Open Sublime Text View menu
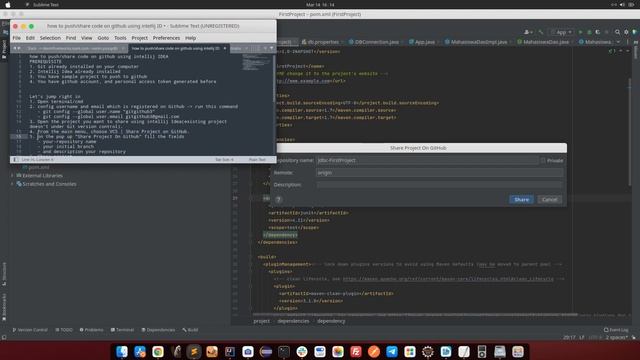Viewport: 640px width, 360px height. (87, 38)
